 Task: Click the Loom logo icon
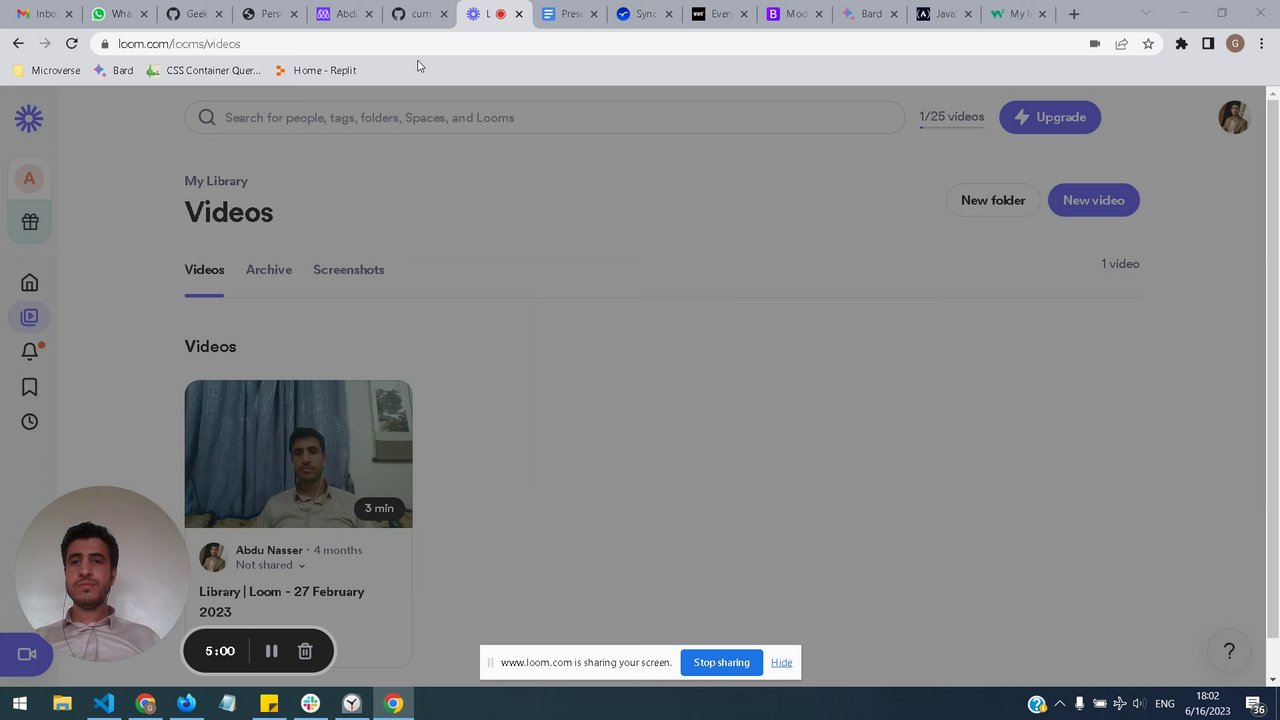[x=29, y=119]
